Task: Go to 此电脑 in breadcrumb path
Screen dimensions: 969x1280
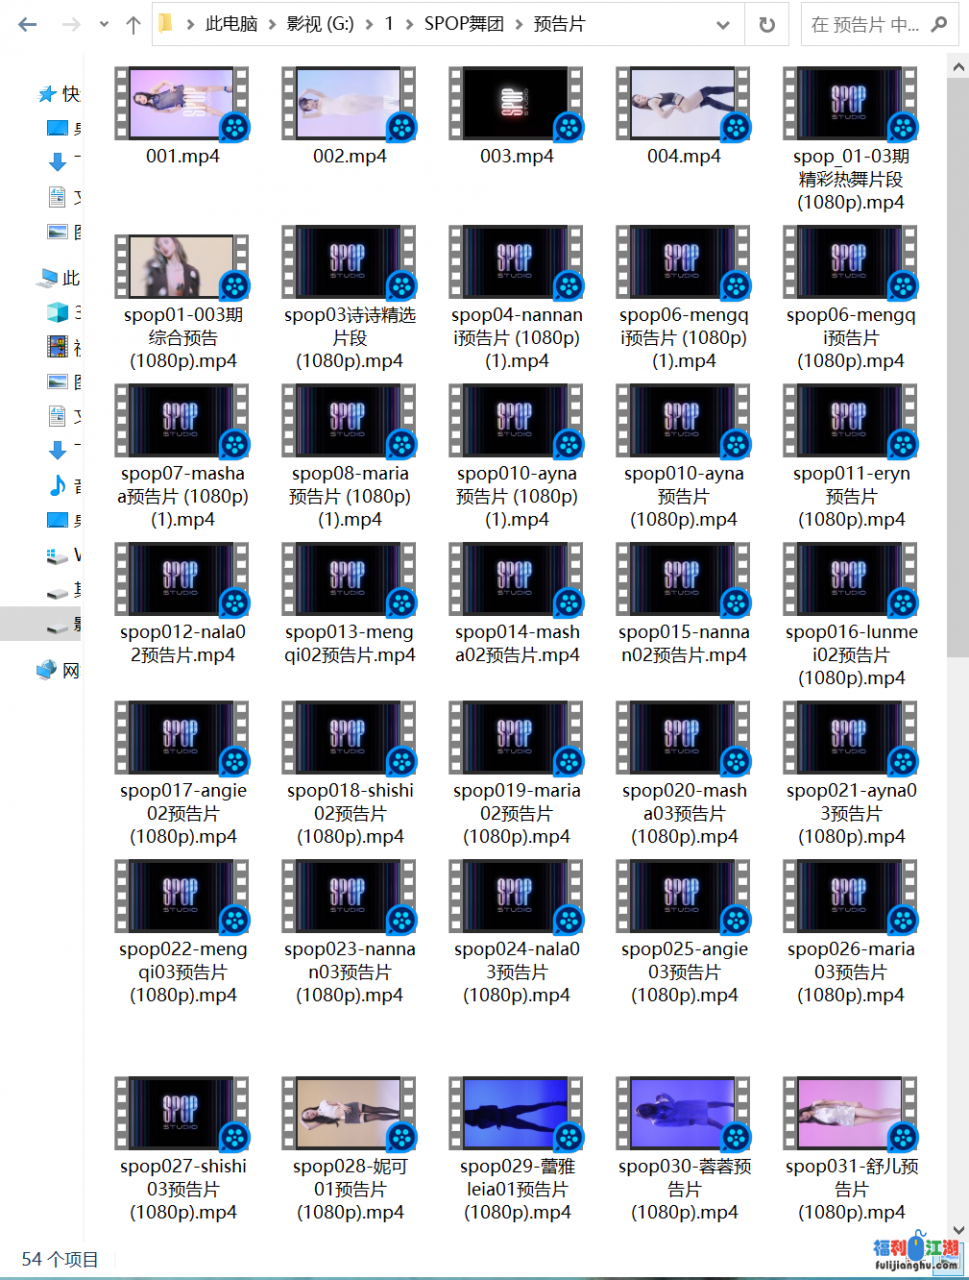Action: pos(231,24)
